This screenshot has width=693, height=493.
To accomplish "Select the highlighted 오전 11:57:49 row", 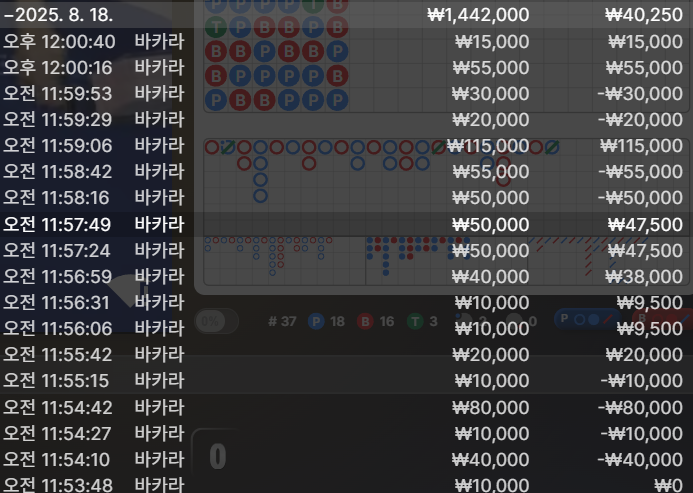I will tap(346, 225).
